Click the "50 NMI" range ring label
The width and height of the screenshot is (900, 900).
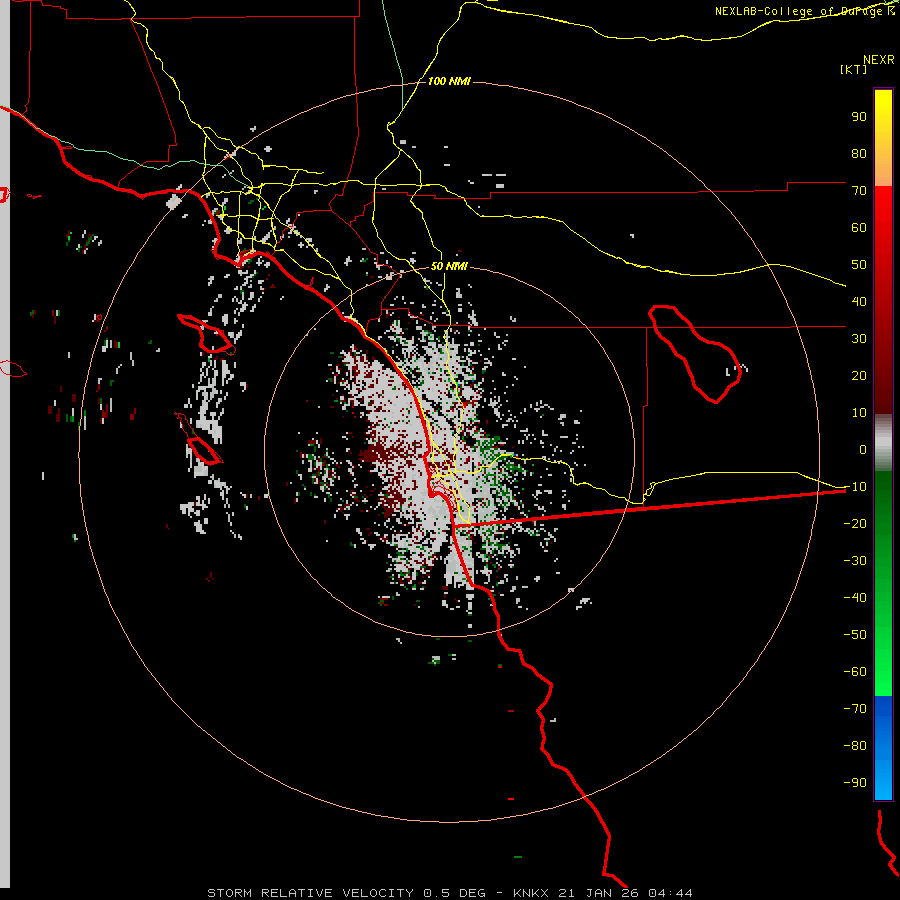(449, 266)
